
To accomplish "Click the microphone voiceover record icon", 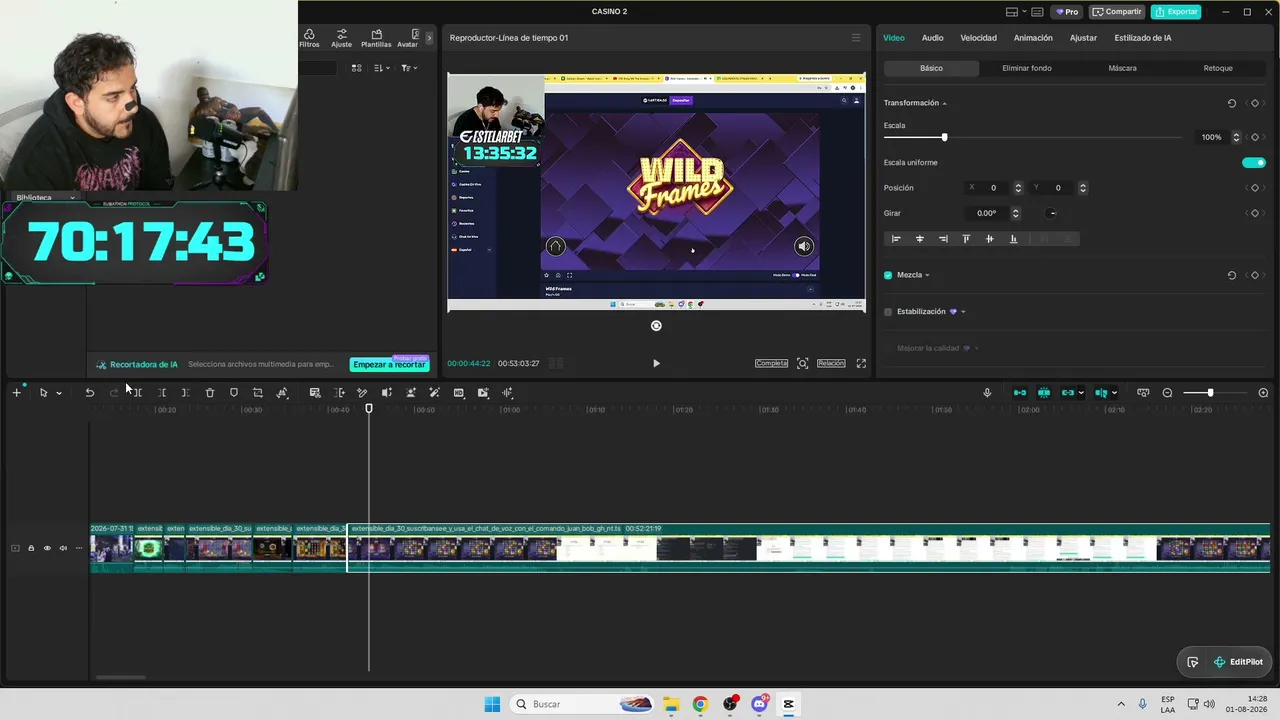I will 987,393.
